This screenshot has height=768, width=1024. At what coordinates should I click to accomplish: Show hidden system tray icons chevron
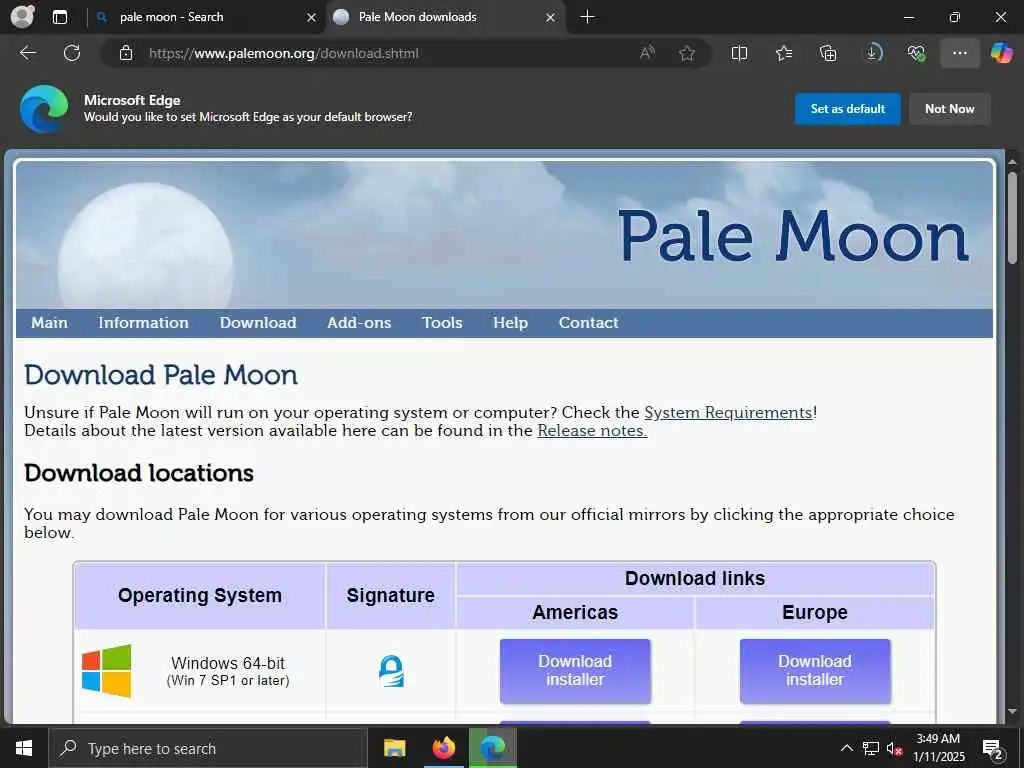coord(846,748)
